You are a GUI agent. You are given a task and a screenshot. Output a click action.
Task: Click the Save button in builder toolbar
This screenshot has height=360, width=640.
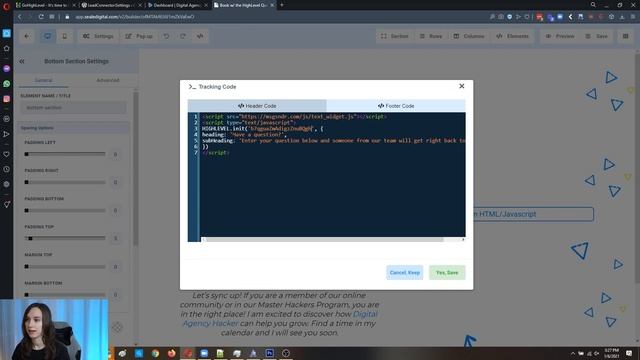pos(597,36)
